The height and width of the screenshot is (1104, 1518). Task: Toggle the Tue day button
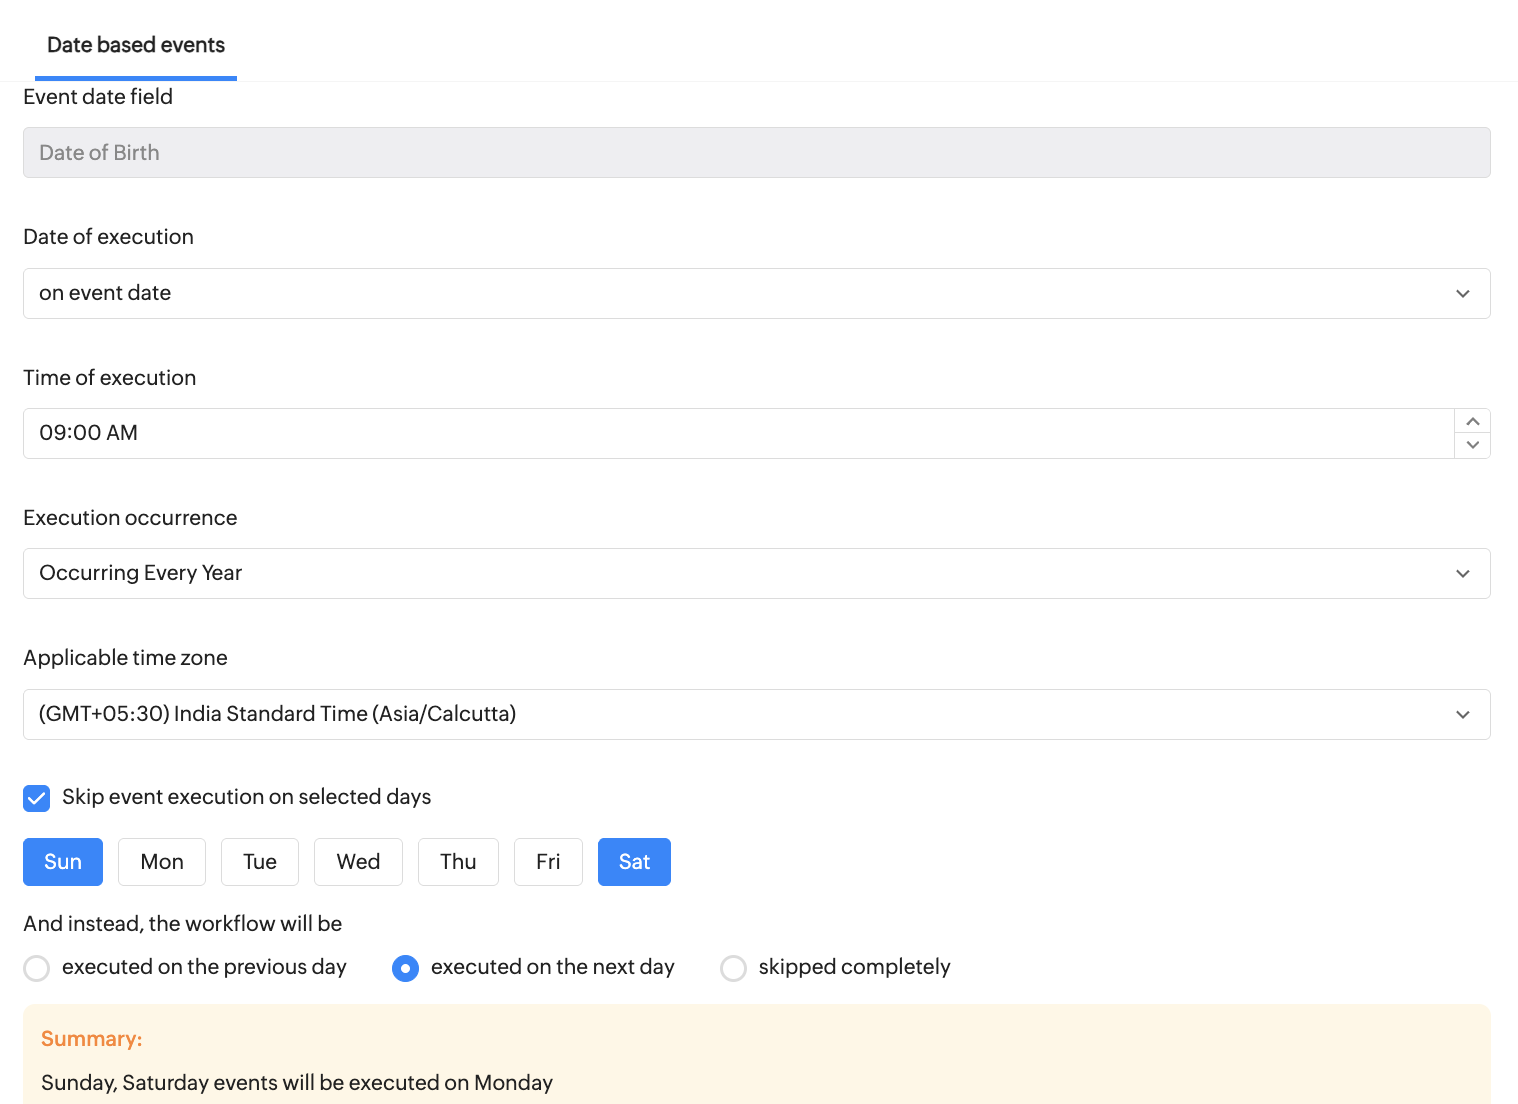pyautogui.click(x=260, y=862)
